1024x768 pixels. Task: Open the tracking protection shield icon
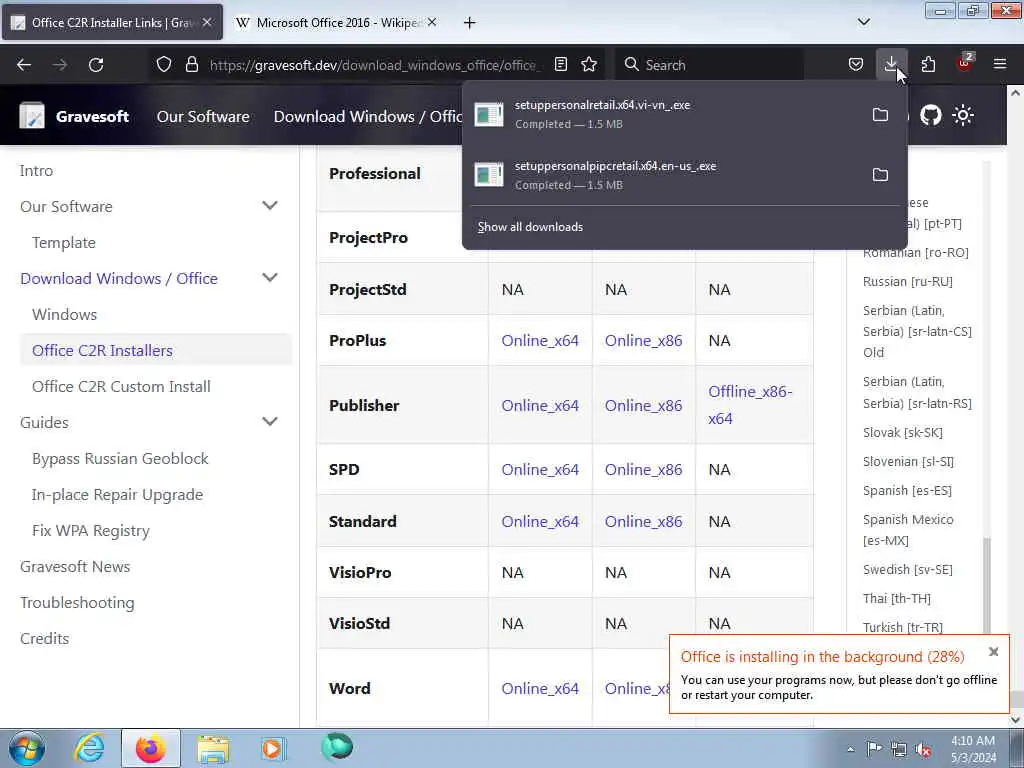(x=164, y=65)
